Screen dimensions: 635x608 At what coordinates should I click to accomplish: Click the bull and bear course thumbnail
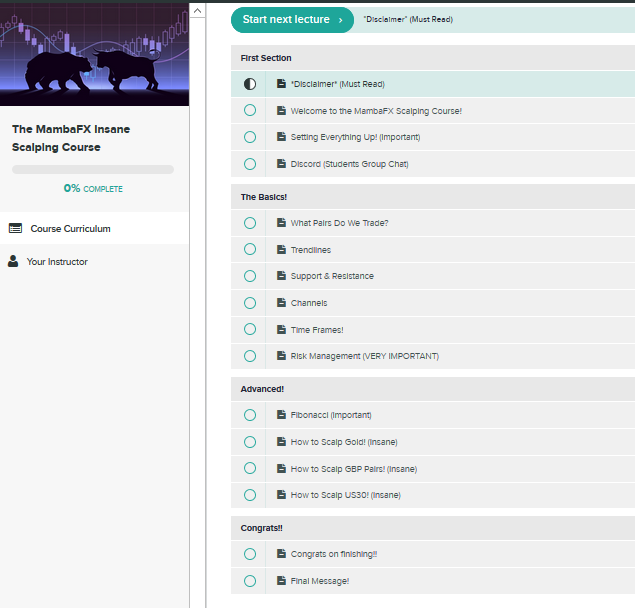pyautogui.click(x=94, y=55)
